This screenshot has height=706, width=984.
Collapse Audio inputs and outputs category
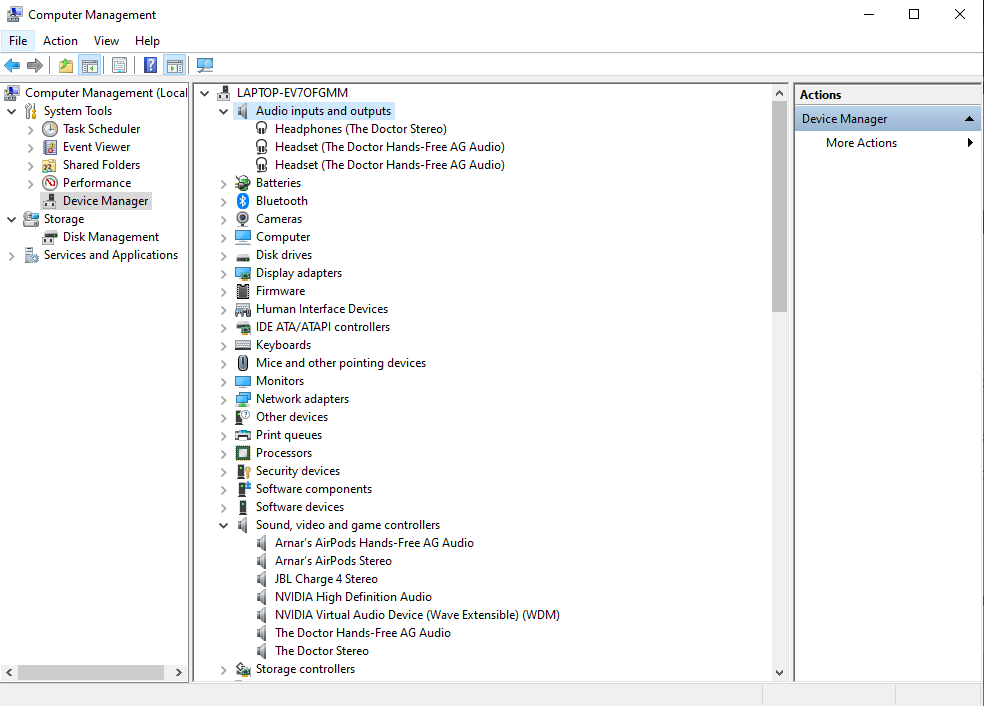click(x=223, y=111)
